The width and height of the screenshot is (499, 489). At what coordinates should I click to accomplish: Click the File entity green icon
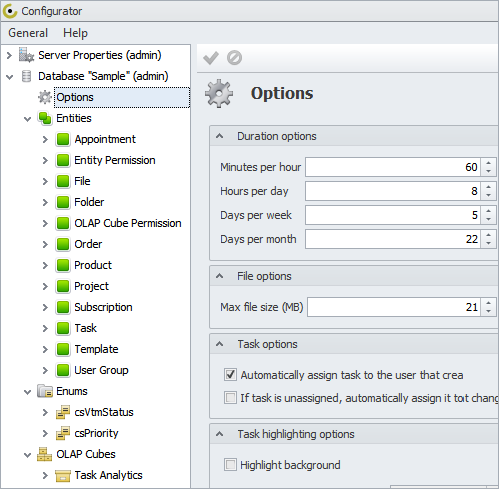[x=63, y=181]
